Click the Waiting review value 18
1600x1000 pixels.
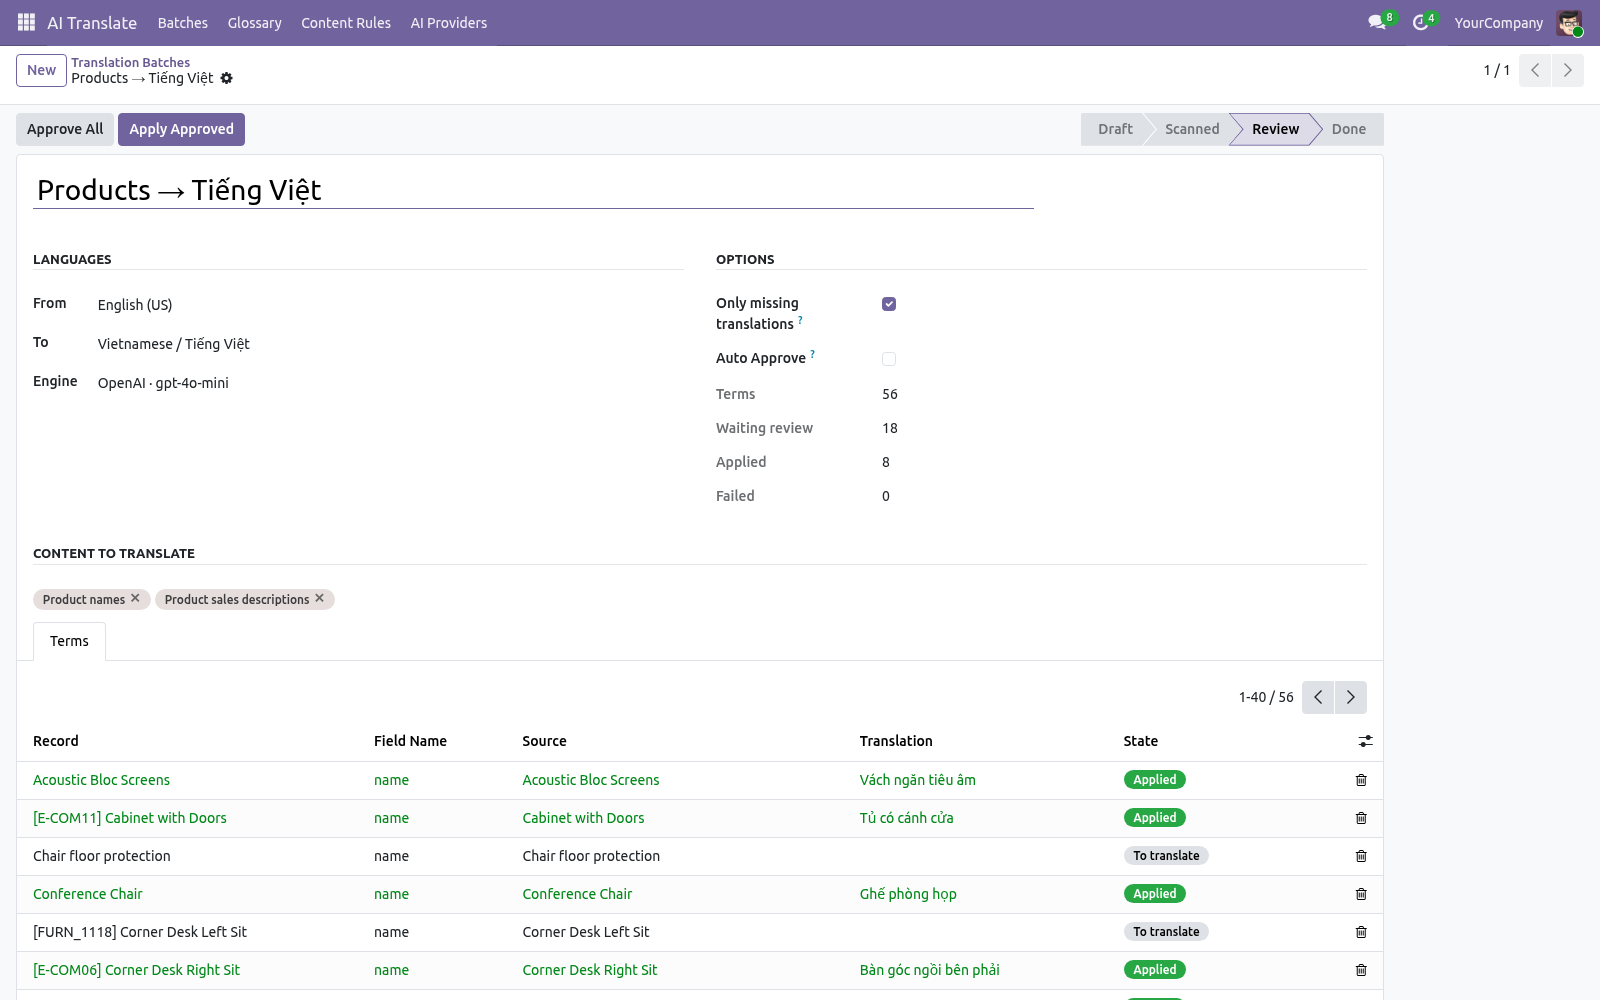(x=890, y=428)
